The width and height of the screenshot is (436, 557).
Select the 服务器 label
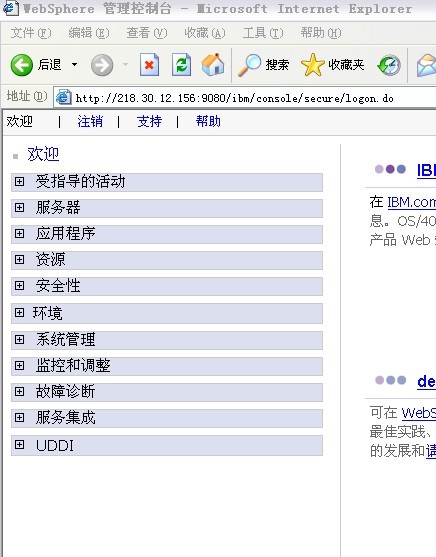[x=58, y=207]
